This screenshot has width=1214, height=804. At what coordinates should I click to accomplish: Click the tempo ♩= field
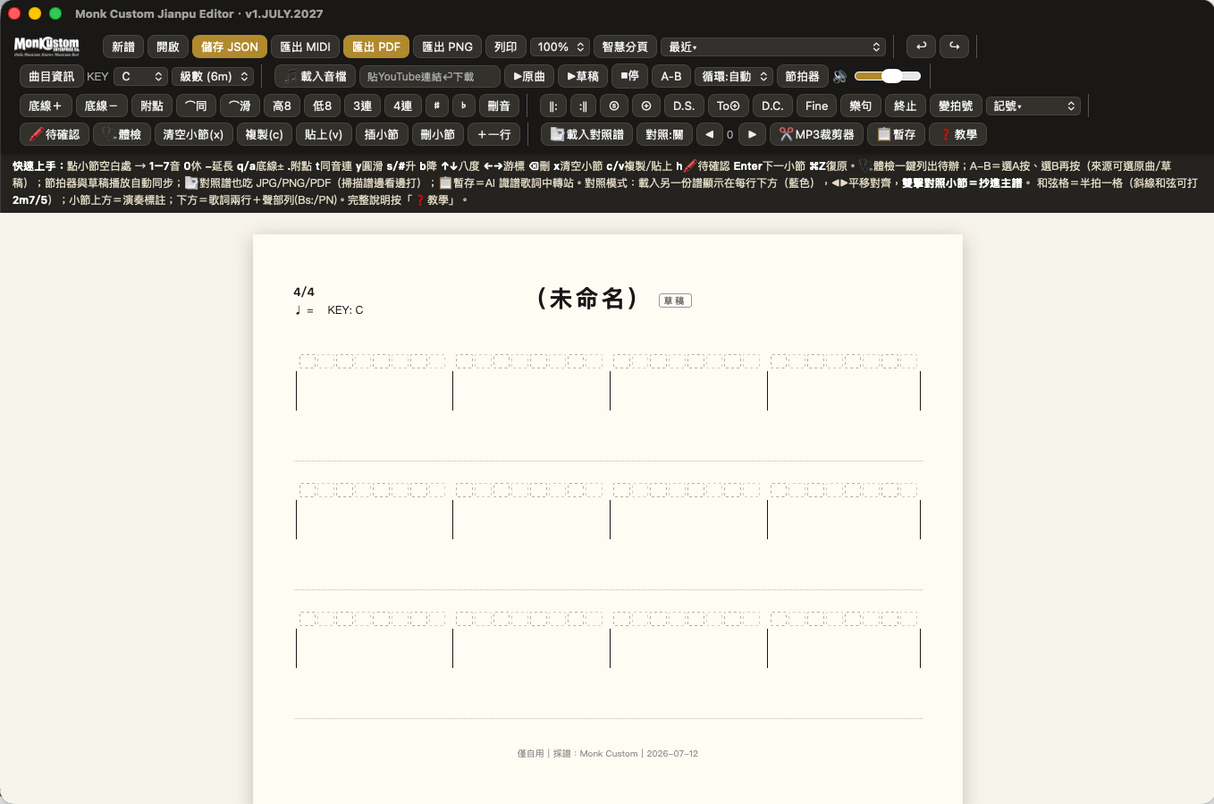pyautogui.click(x=304, y=310)
